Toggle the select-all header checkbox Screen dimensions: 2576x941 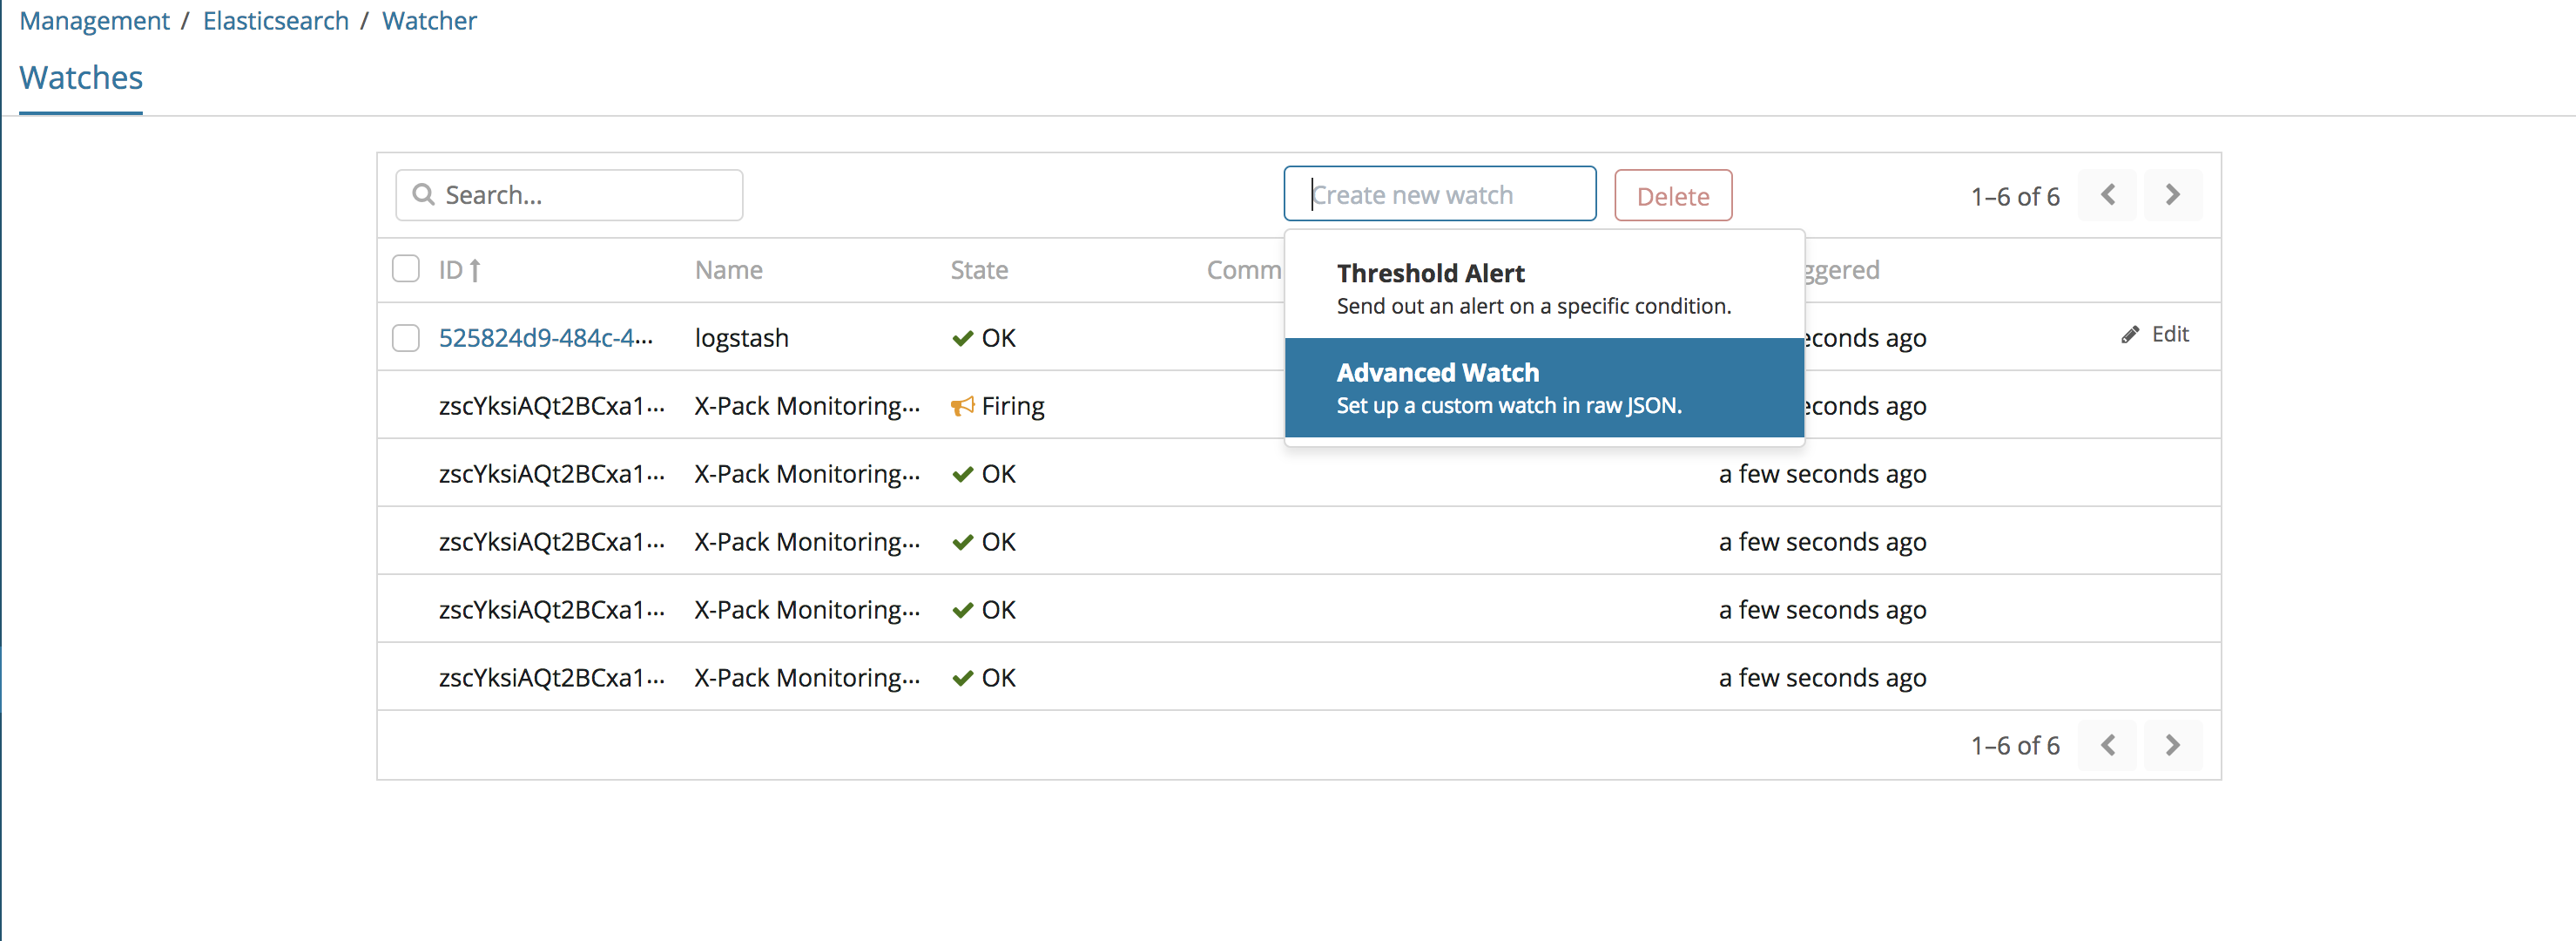(x=405, y=269)
